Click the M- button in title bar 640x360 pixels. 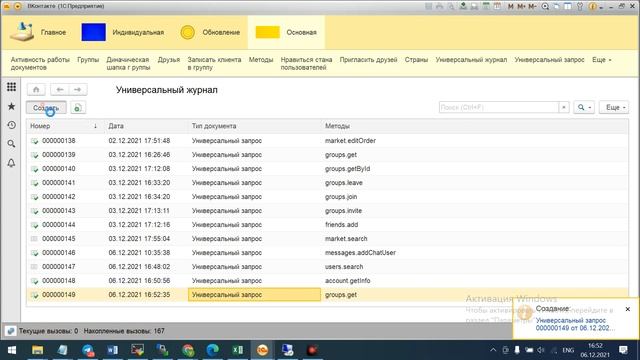pyautogui.click(x=532, y=6)
